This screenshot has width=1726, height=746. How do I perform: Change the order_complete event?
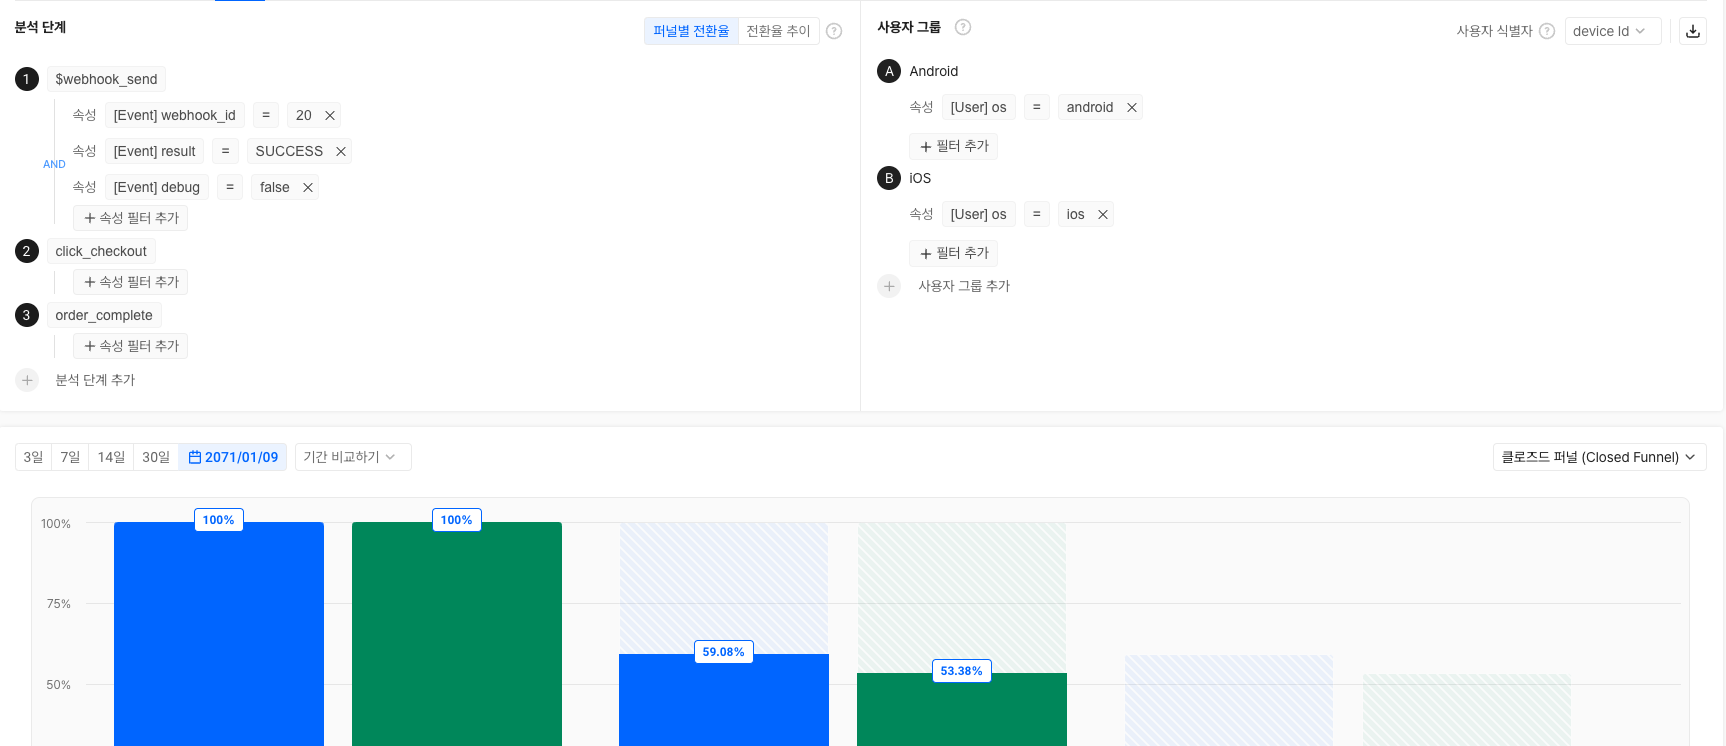tap(104, 315)
